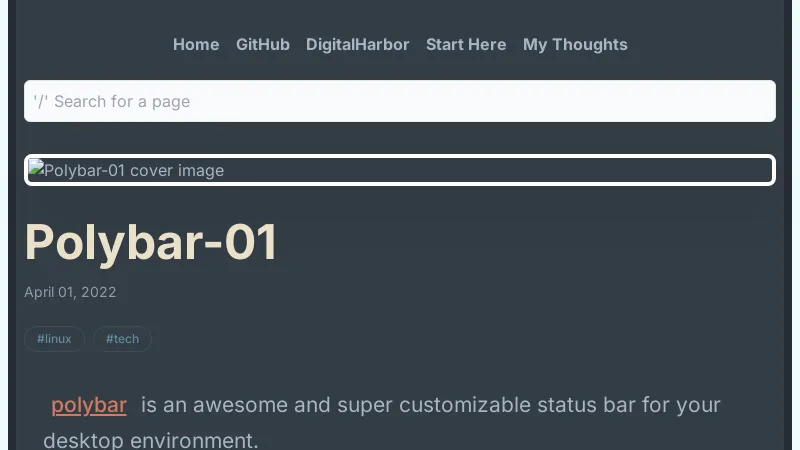The image size is (800, 450).
Task: Open the GitHub navigation link
Action: coord(263,44)
